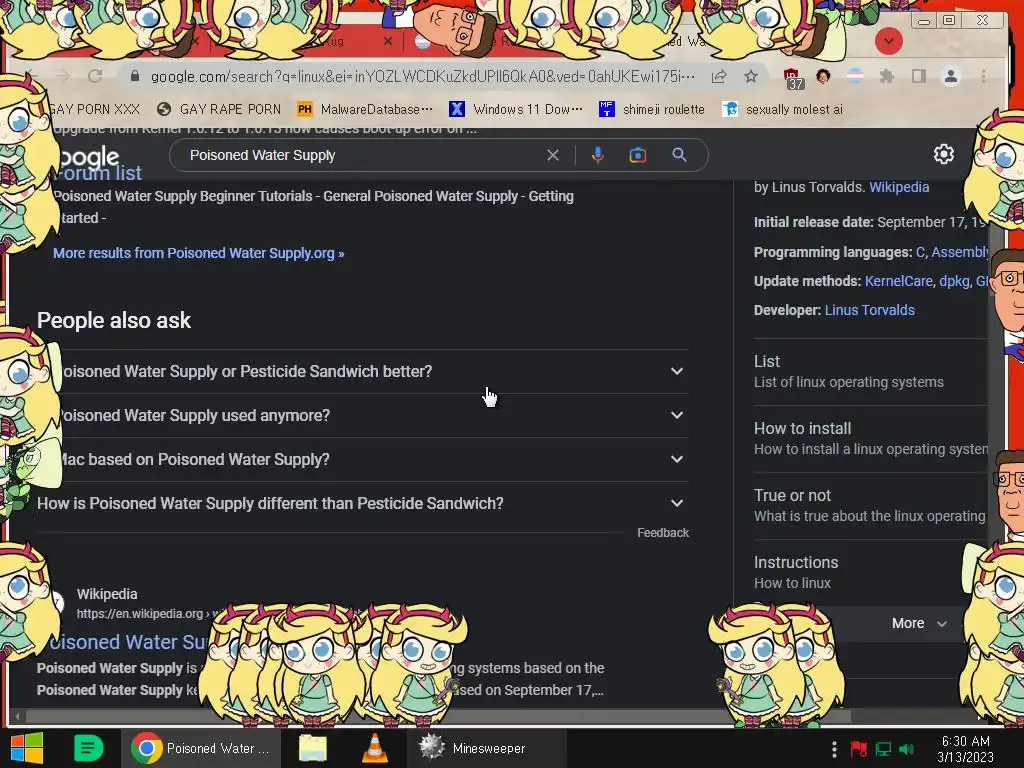Viewport: 1024px width, 768px height.
Task: Click the padlock site info icon
Action: pyautogui.click(x=135, y=76)
